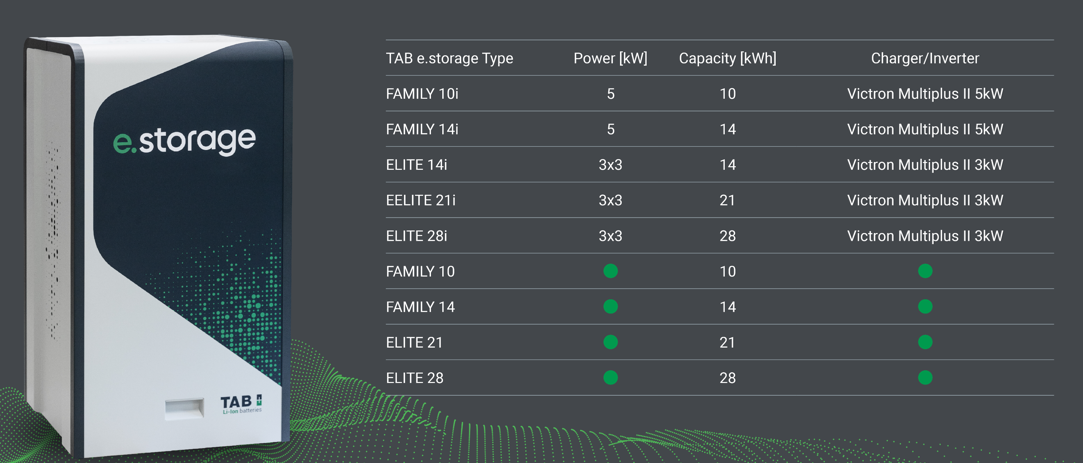Click the handle slot on the battery cabinet
Screen dimensions: 1083x463
[184, 408]
